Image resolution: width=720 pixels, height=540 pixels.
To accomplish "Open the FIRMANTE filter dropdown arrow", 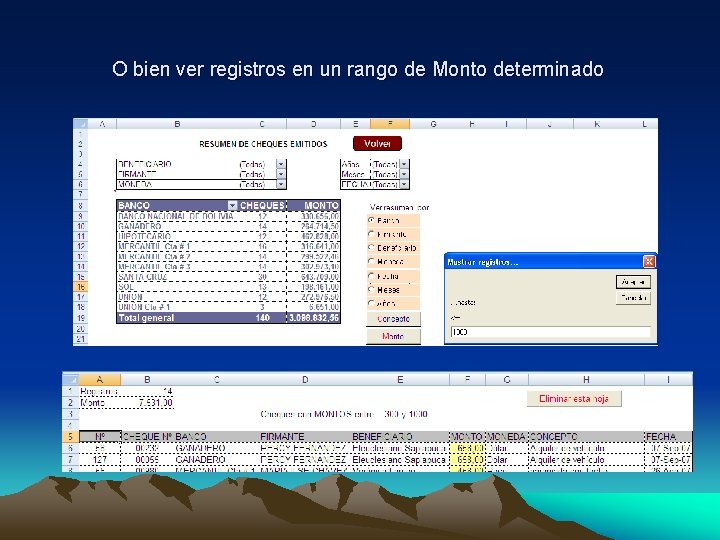I will [x=281, y=174].
